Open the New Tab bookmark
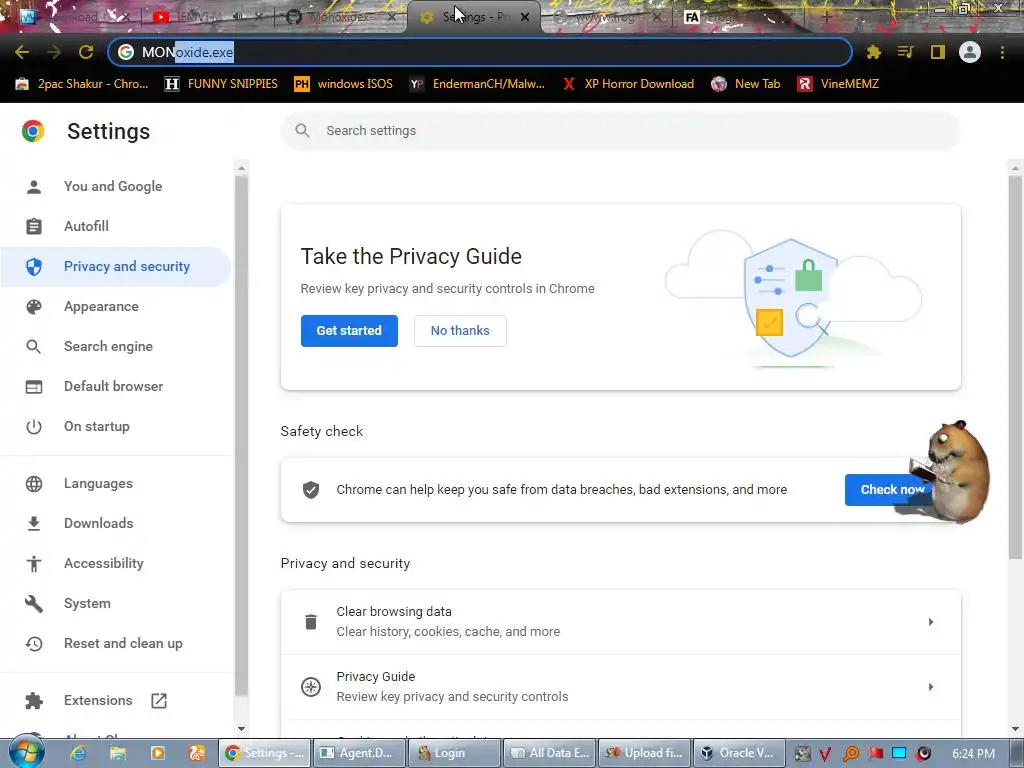1024x768 pixels. click(x=746, y=84)
